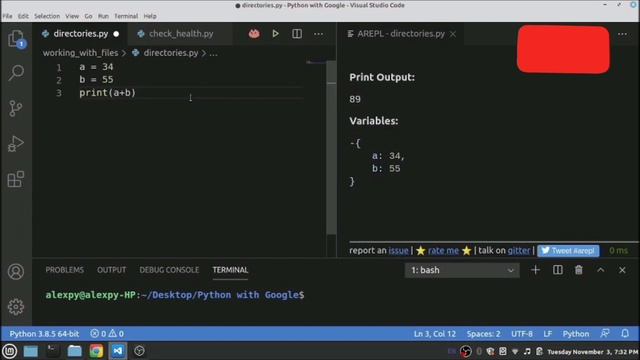Open the Accounts menu icon
Image resolution: width=640 pixels, height=360 pixels.
click(x=16, y=271)
